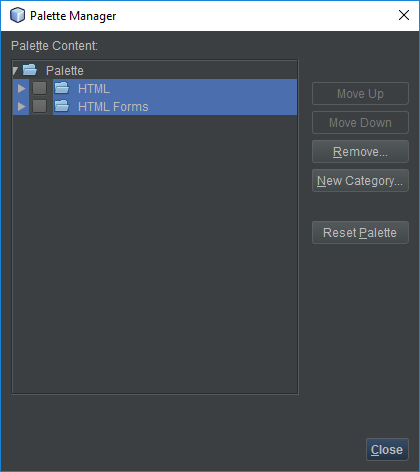Expand the HTML category node
The image size is (420, 472).
[x=22, y=88]
